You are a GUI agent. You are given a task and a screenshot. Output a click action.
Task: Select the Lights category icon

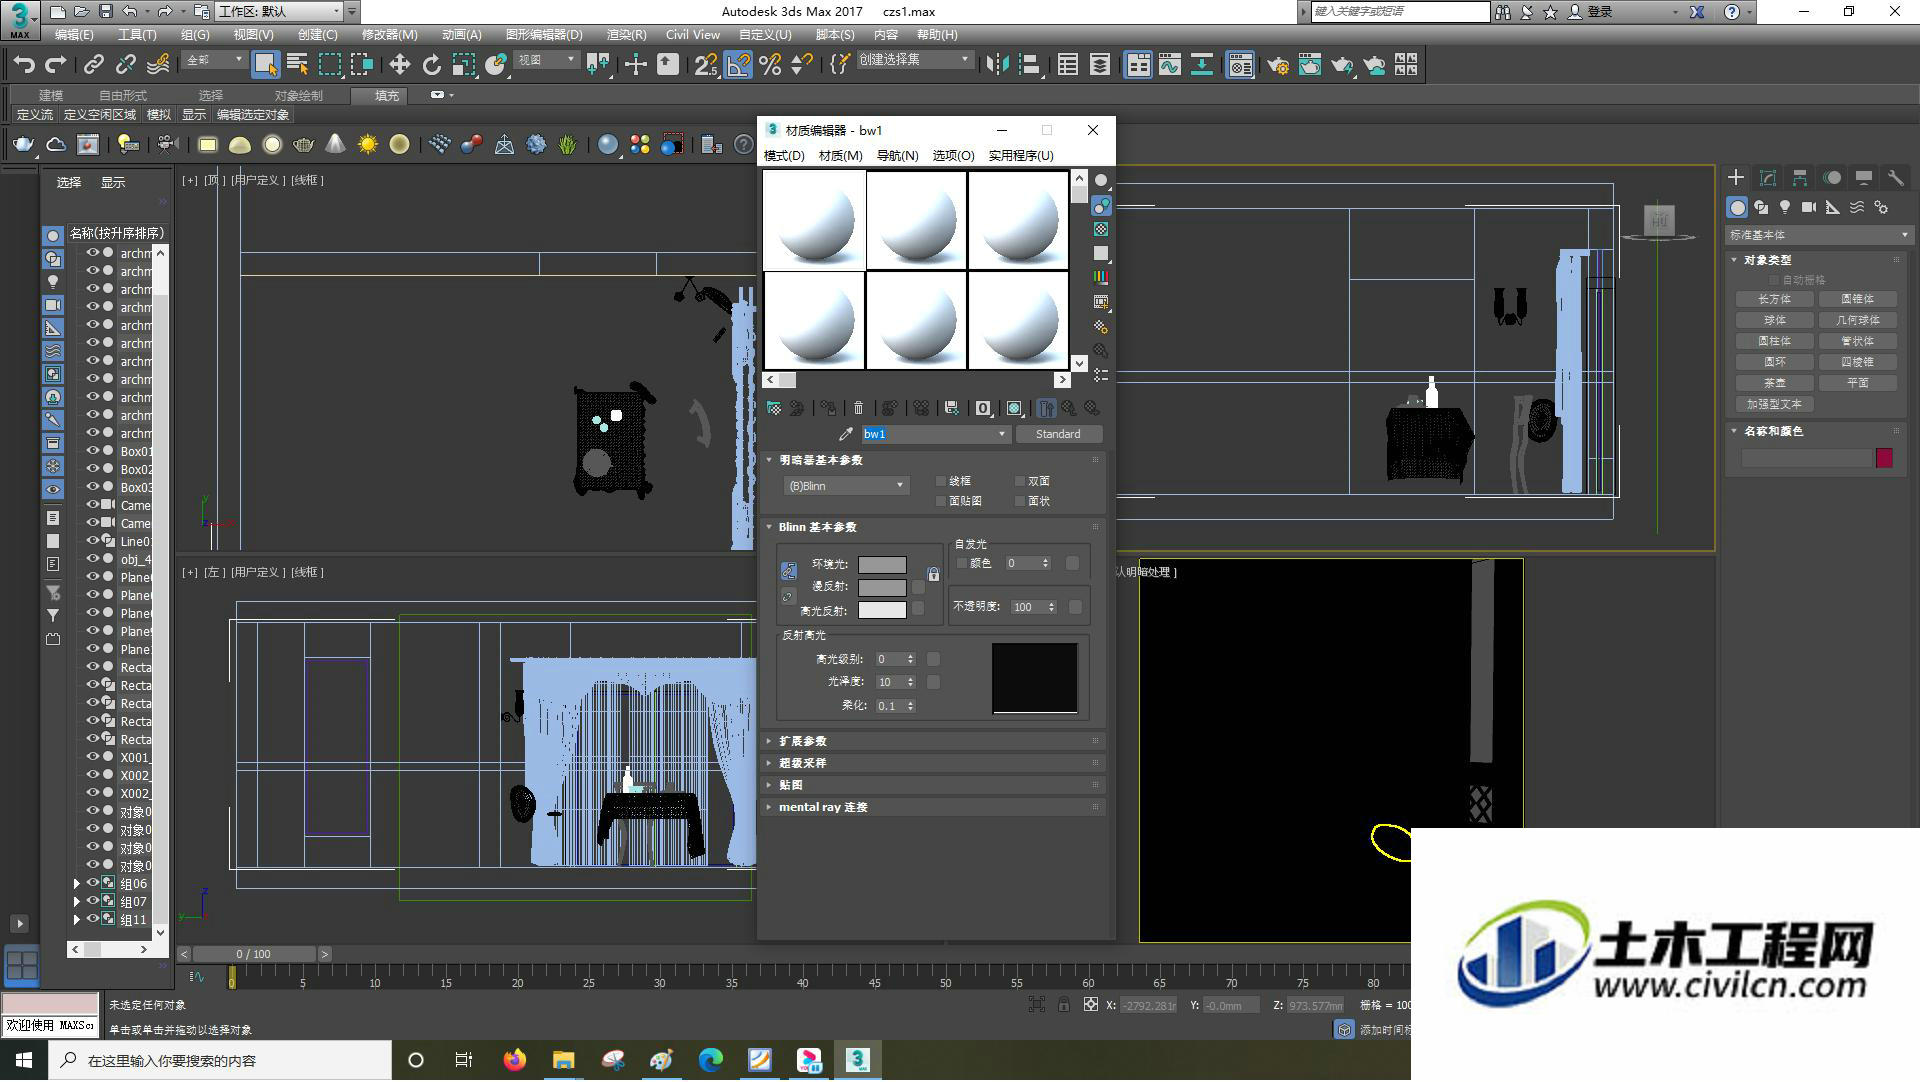[x=1785, y=207]
